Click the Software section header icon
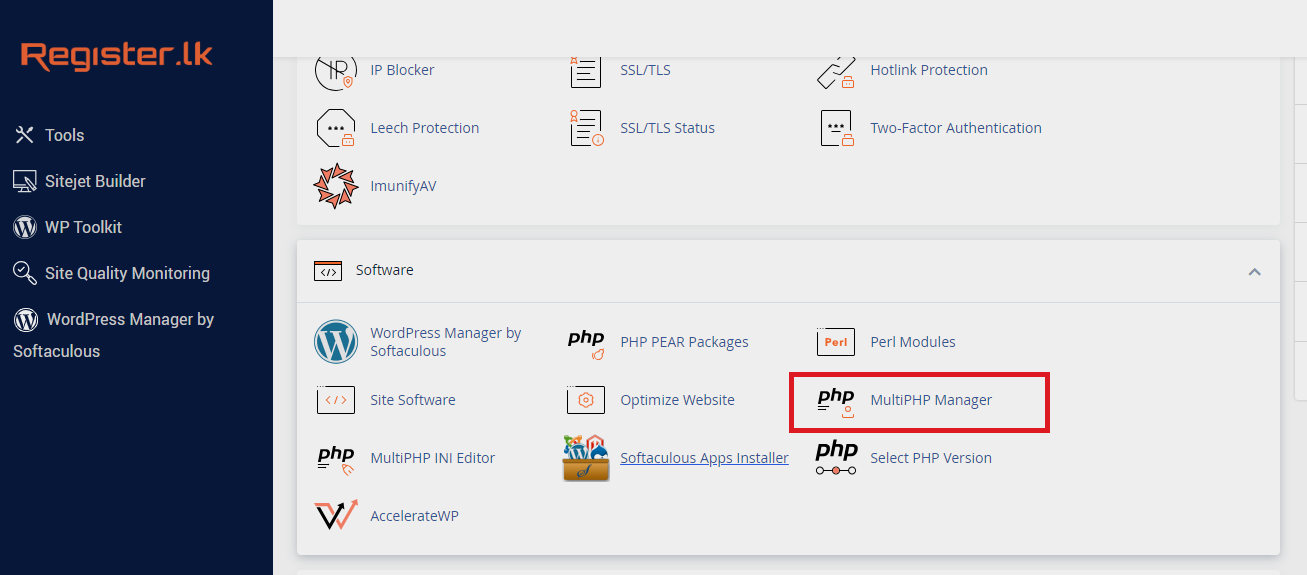The height and width of the screenshot is (575, 1307). click(x=328, y=271)
